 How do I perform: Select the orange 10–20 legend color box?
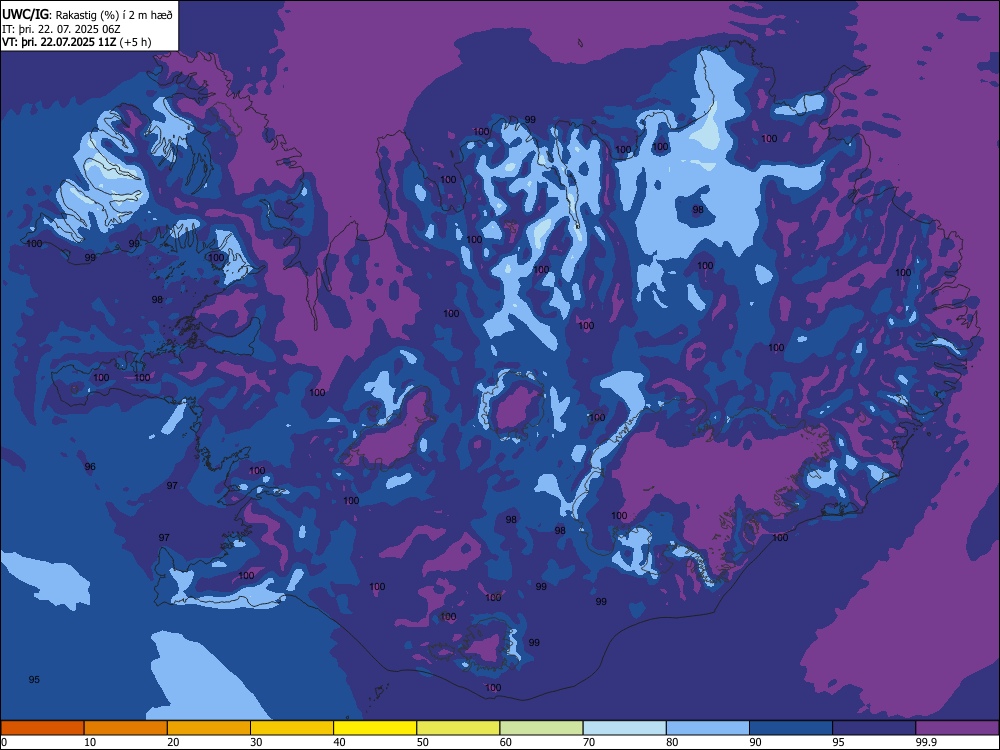(x=126, y=728)
